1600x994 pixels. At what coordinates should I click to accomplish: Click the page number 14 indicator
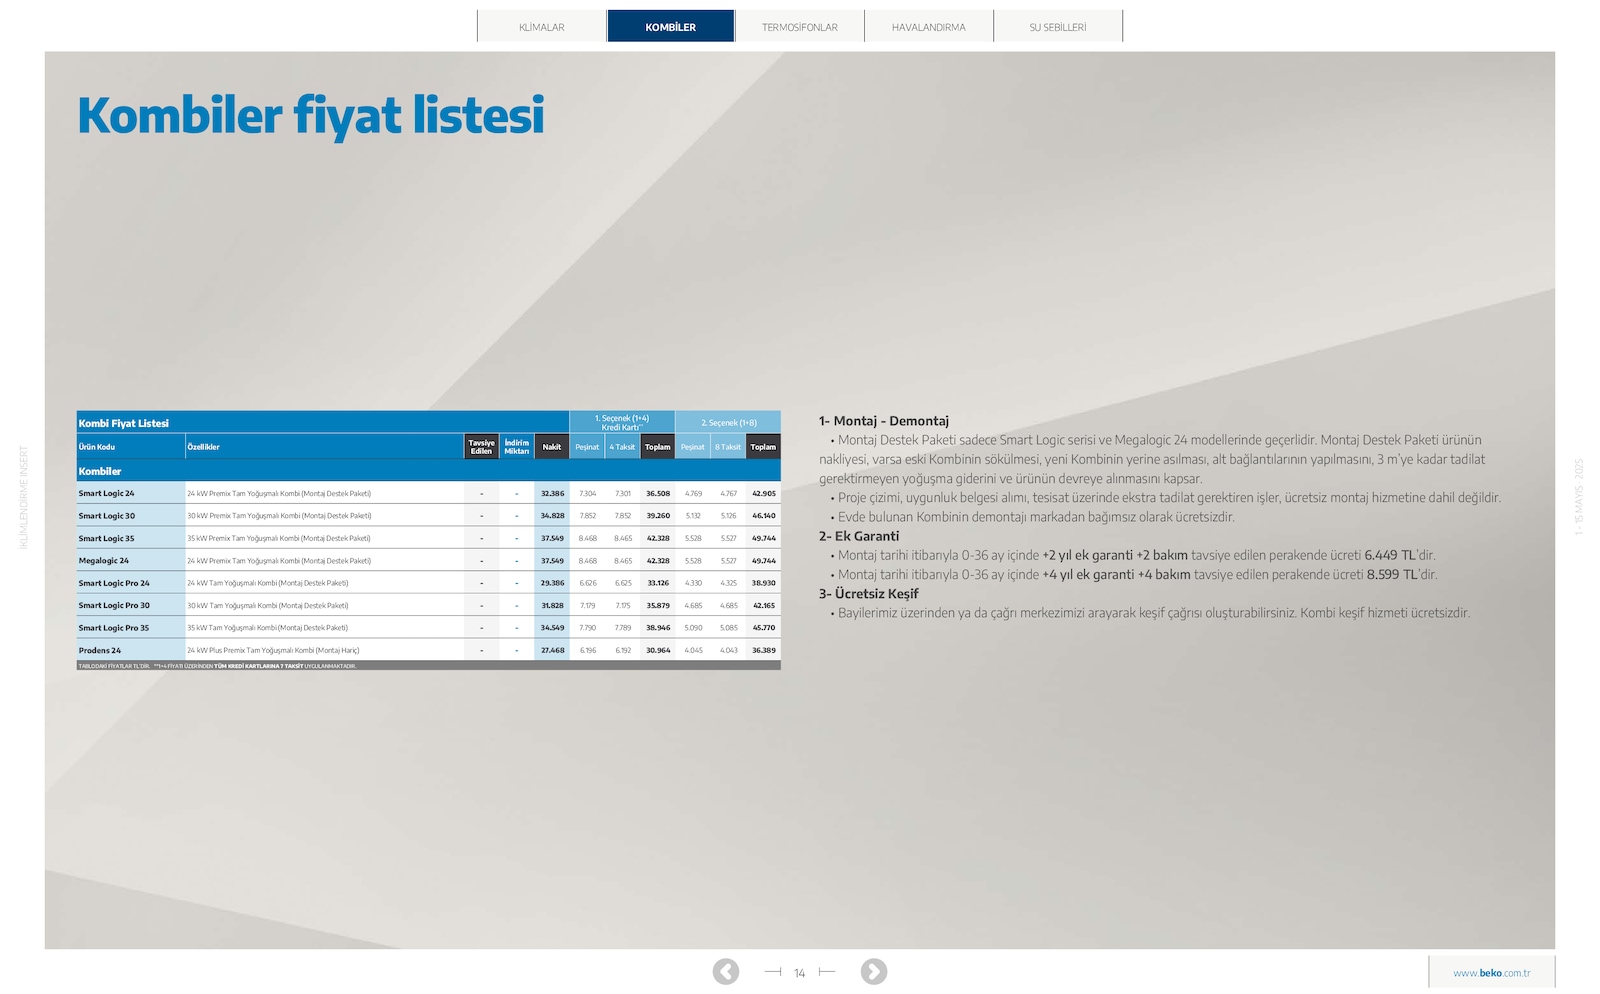(x=800, y=973)
